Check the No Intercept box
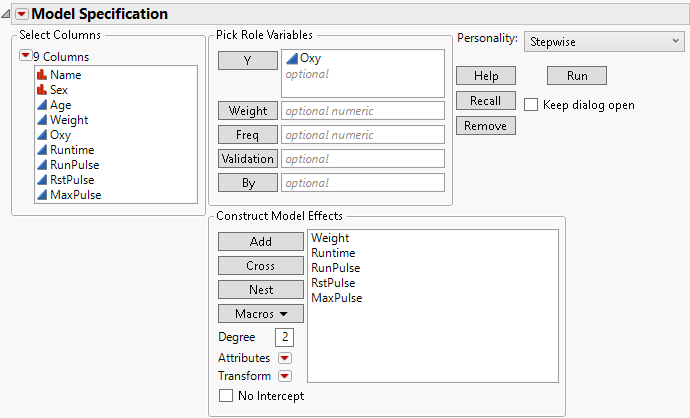Screen dimensions: 690x418 [x=226, y=396]
